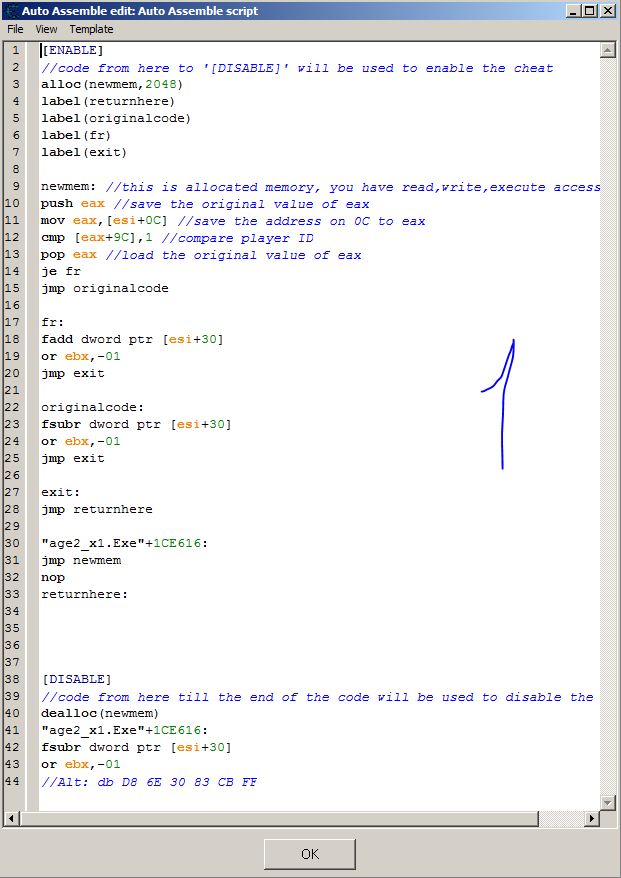
Task: Close the Auto Assemble window
Action: click(x=608, y=11)
